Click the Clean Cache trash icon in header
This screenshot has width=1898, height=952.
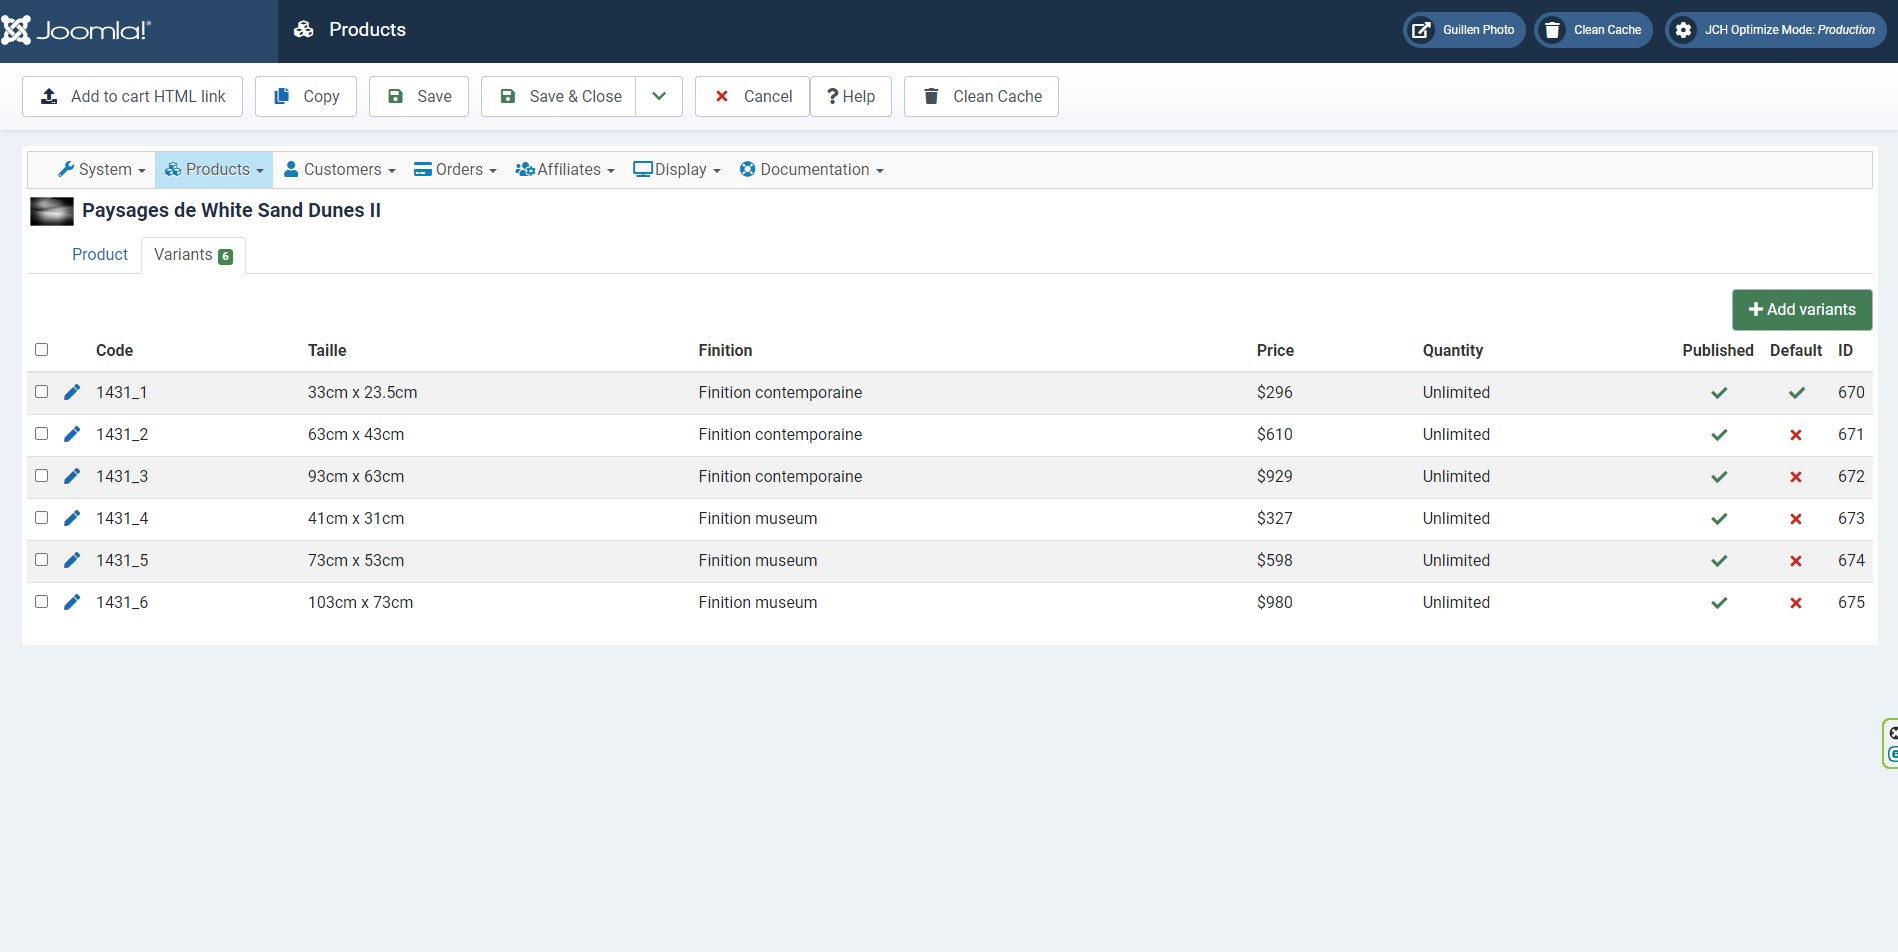point(1552,30)
